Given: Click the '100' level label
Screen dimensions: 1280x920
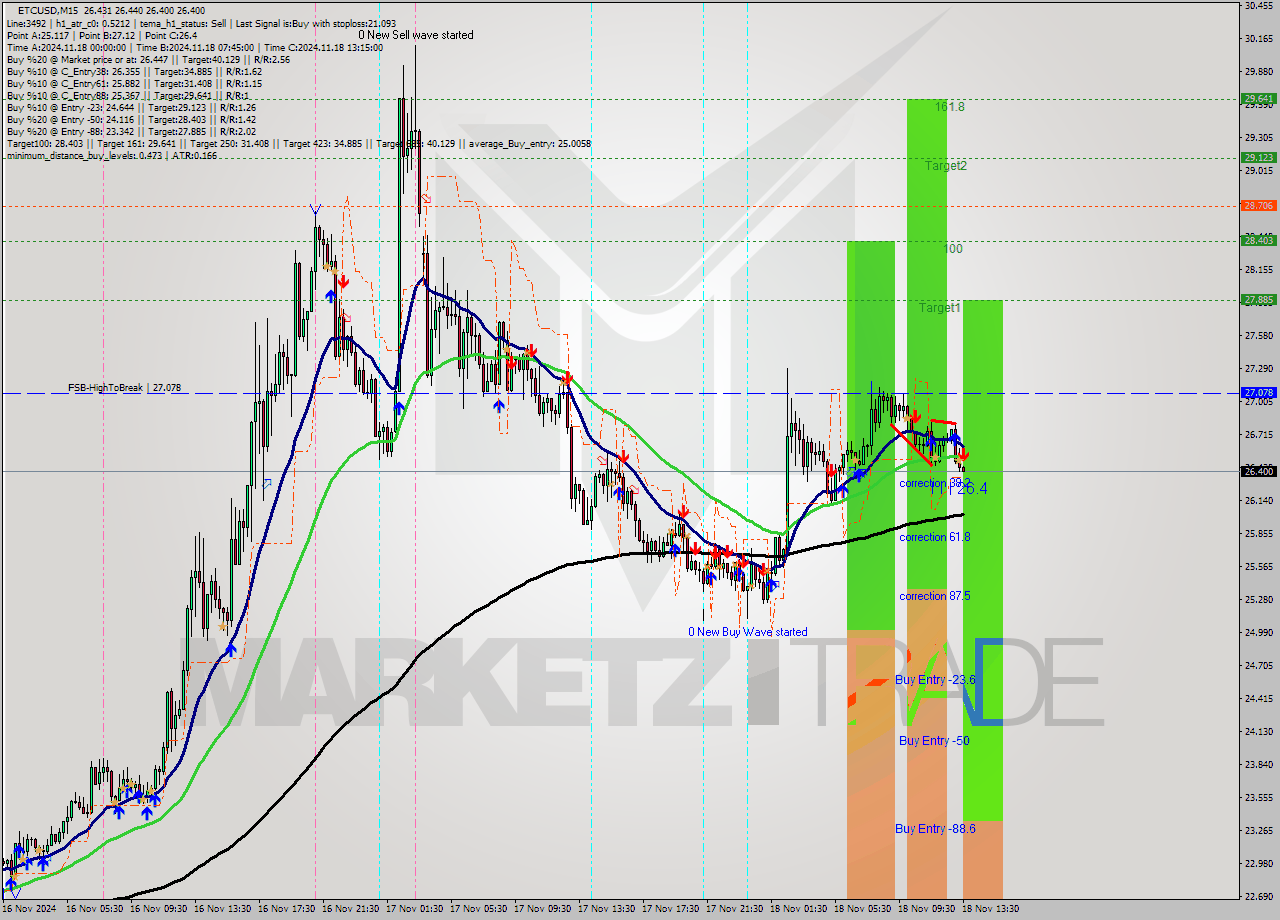Looking at the screenshot, I should [953, 249].
